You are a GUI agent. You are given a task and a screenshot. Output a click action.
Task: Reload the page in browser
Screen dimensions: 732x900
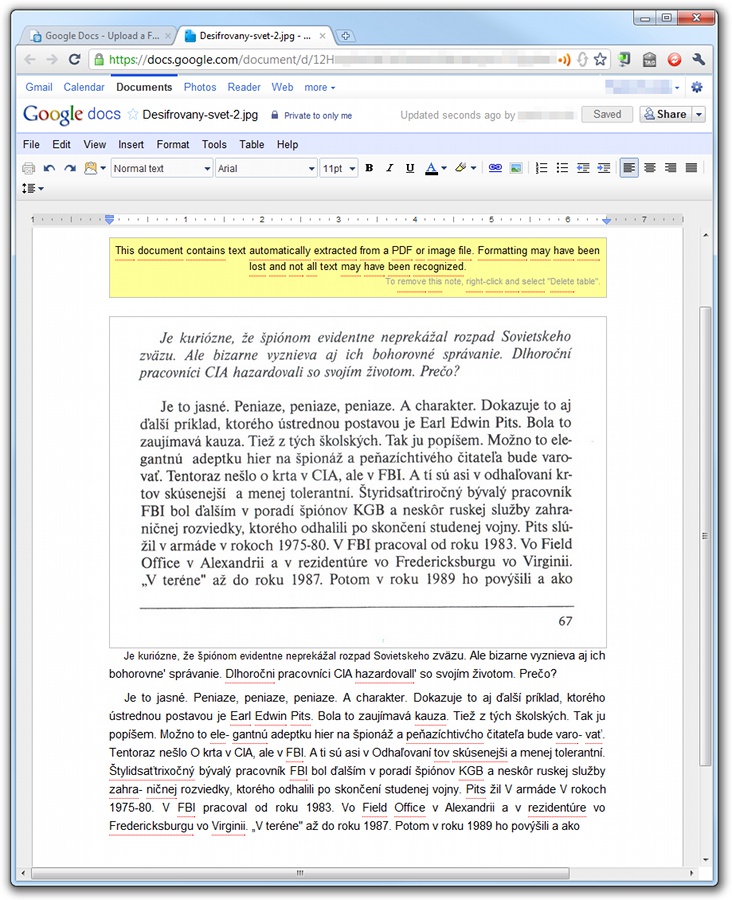[74, 60]
